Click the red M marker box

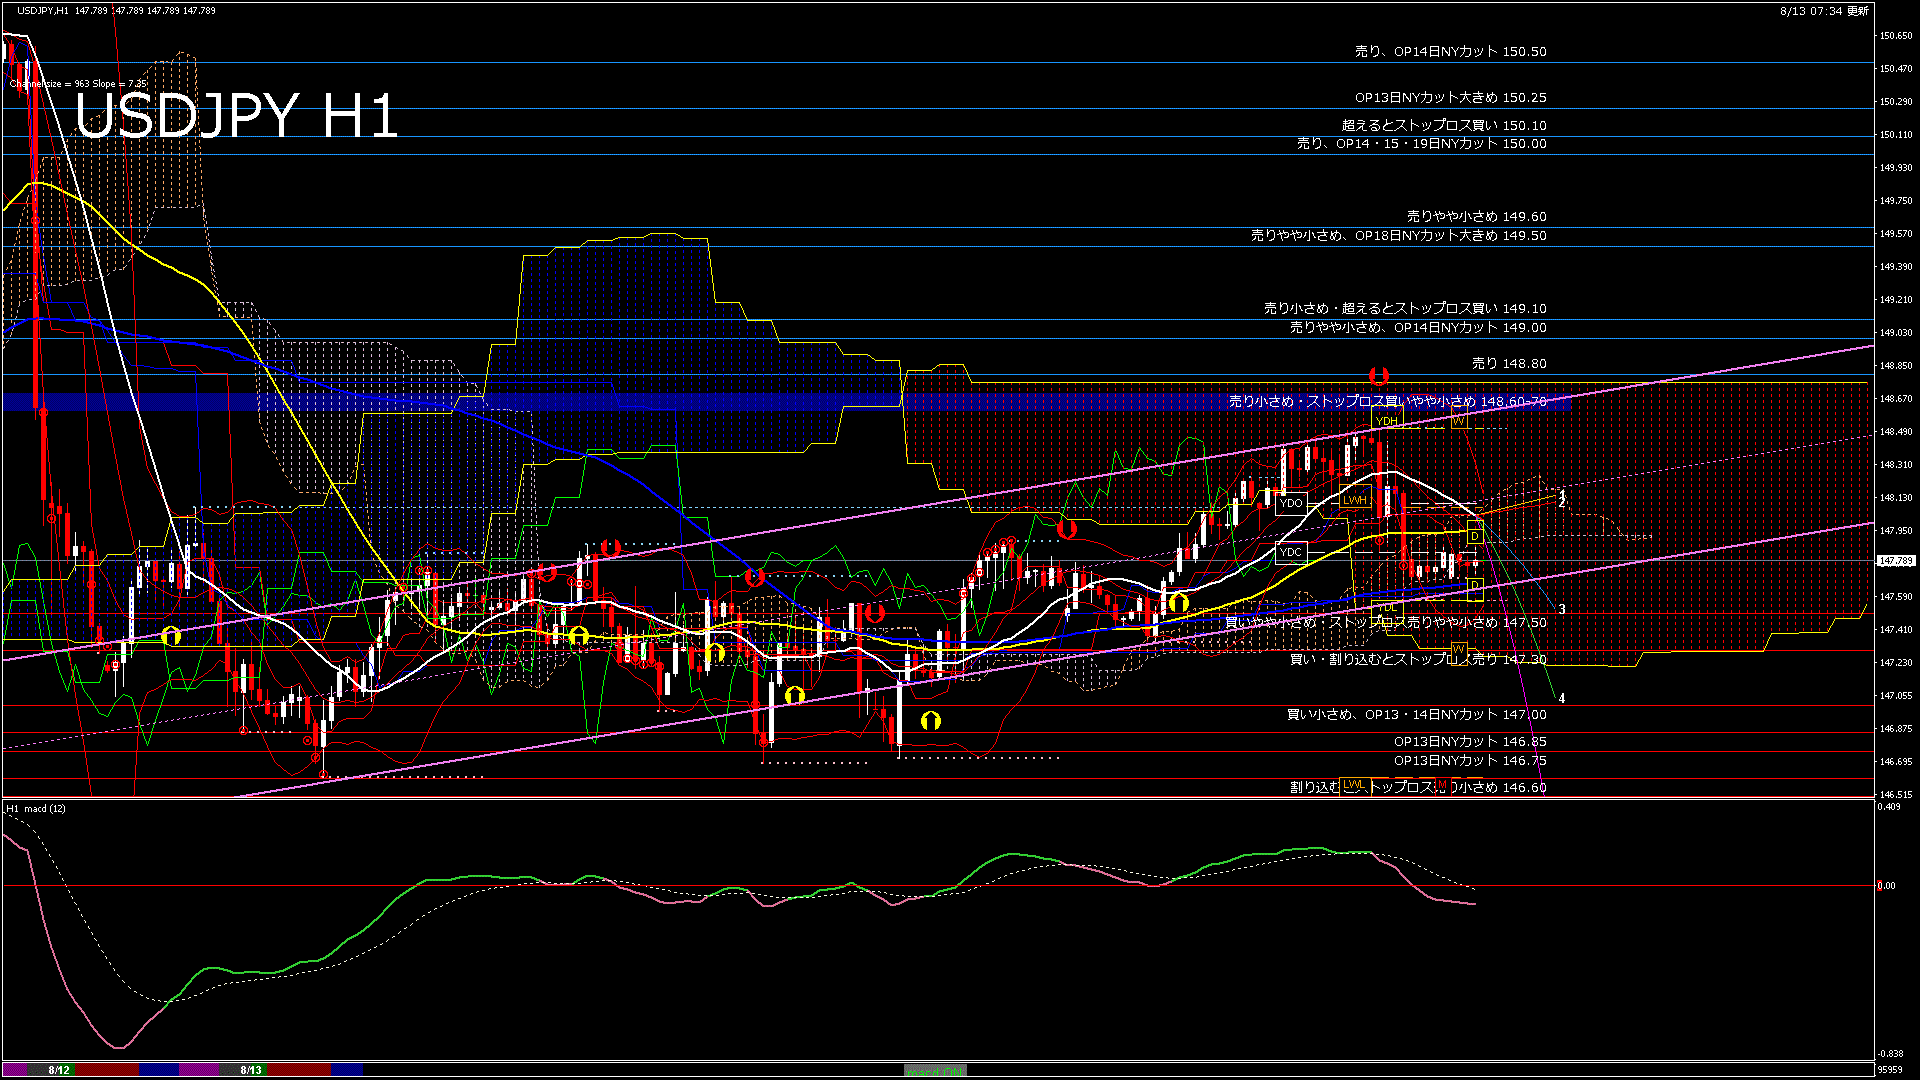(x=1441, y=787)
